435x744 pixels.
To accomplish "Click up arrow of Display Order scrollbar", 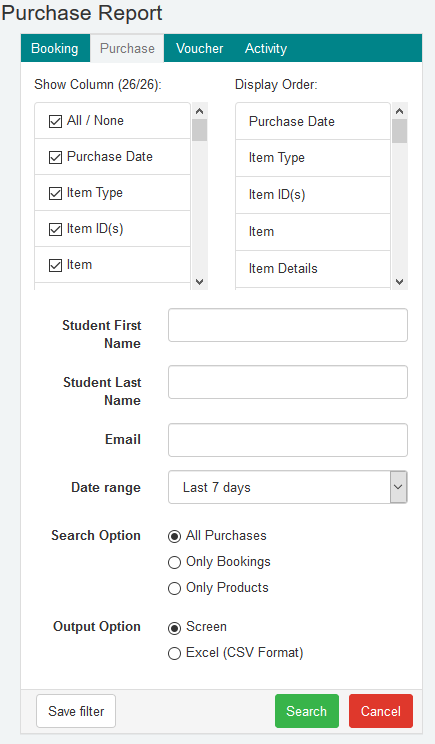I will 400,111.
